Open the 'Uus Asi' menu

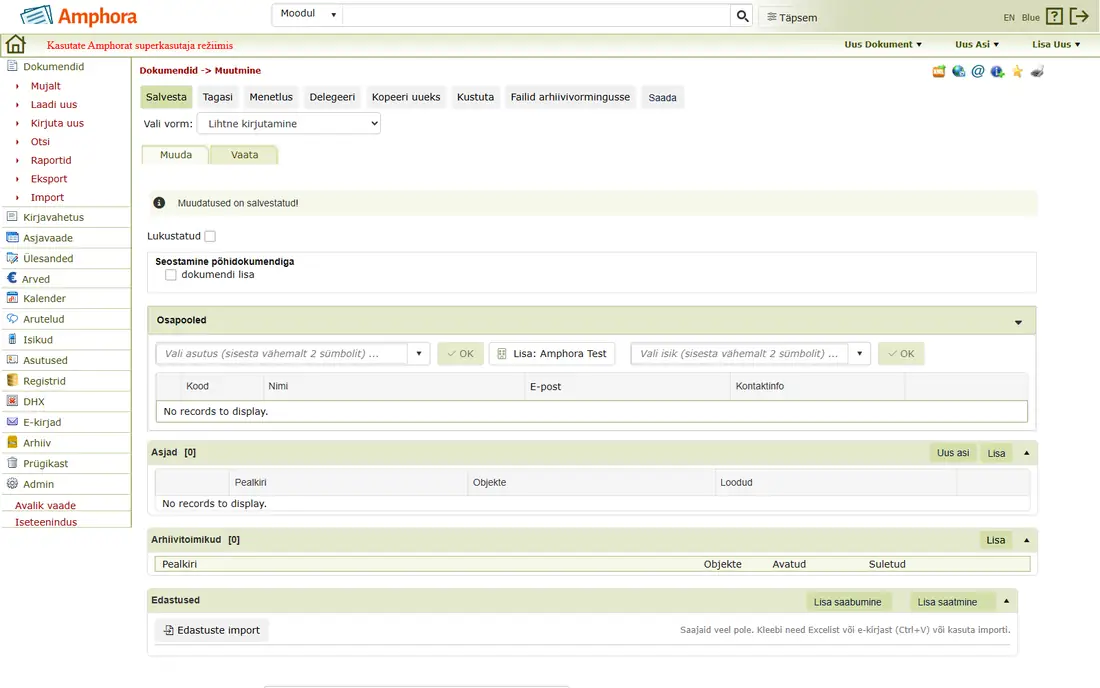click(x=977, y=44)
